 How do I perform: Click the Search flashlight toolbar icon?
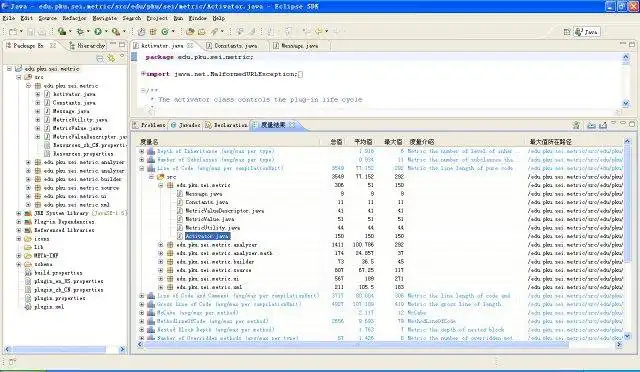[214, 31]
